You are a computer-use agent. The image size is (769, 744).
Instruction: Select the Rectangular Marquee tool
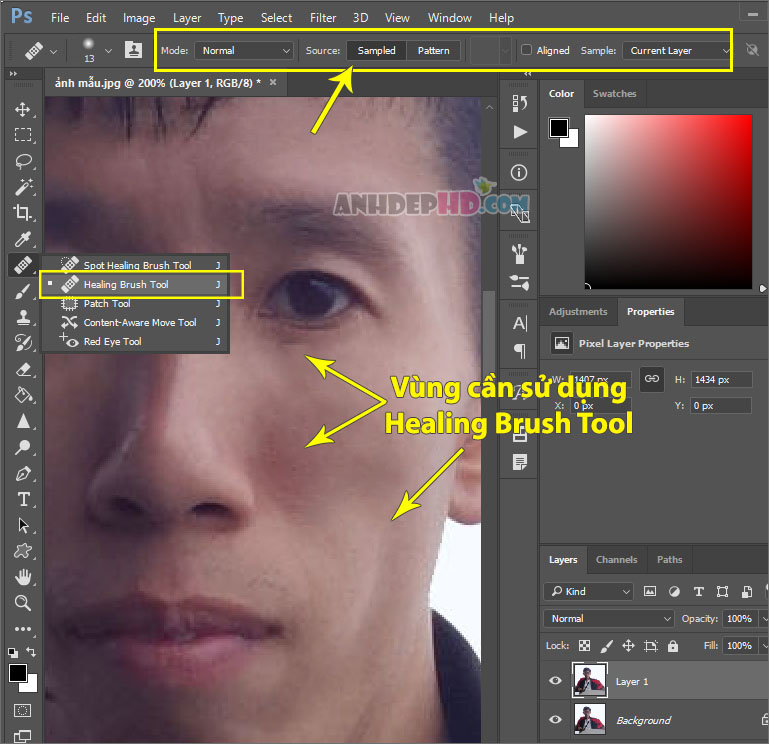pos(23,134)
